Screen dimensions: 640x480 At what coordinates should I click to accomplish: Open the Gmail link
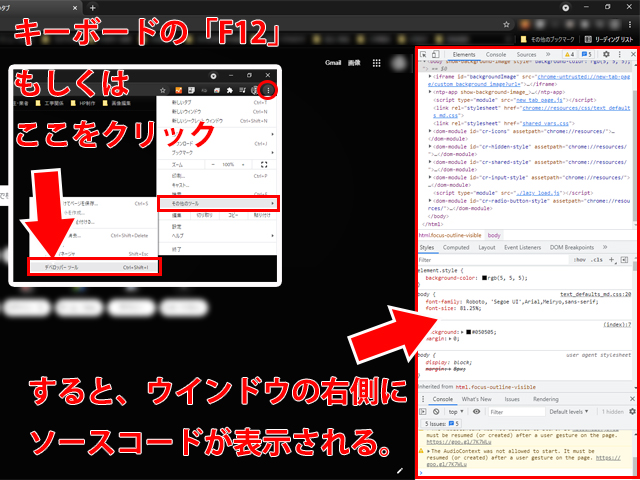click(x=333, y=62)
